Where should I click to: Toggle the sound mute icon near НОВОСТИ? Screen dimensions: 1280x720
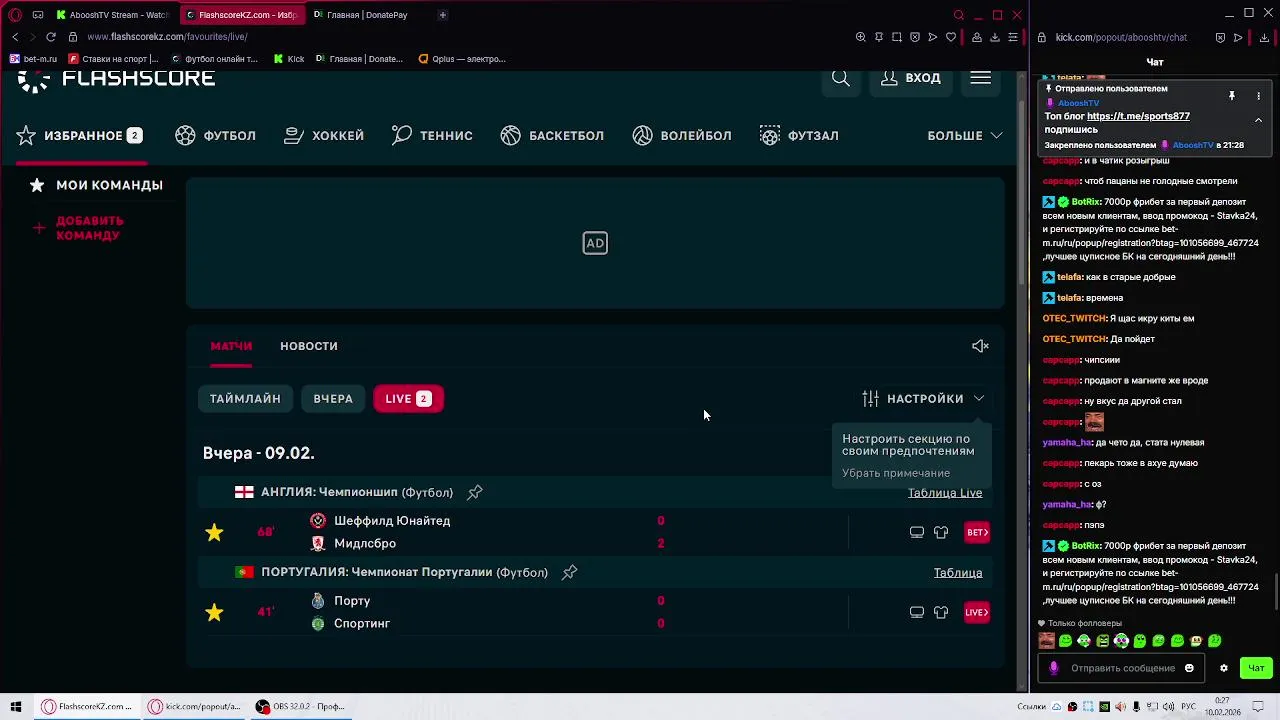pos(980,346)
